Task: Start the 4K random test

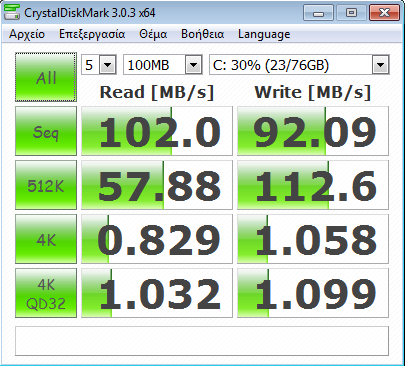Action: [46, 239]
